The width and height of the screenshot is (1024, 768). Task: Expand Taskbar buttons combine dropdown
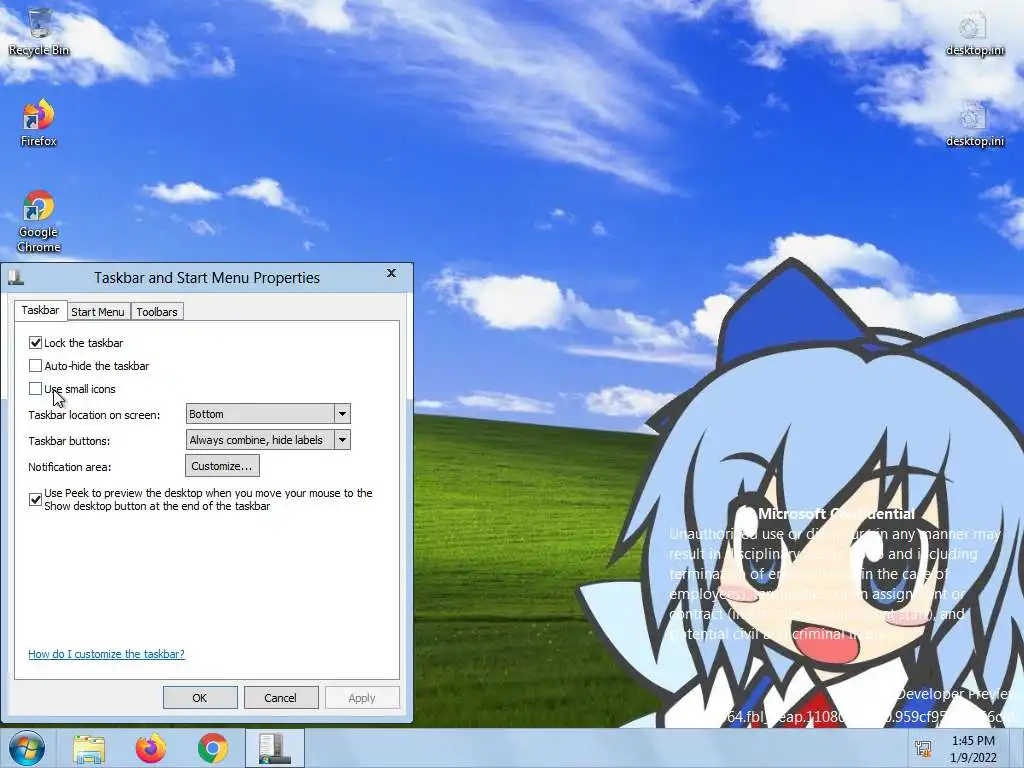pyautogui.click(x=342, y=440)
